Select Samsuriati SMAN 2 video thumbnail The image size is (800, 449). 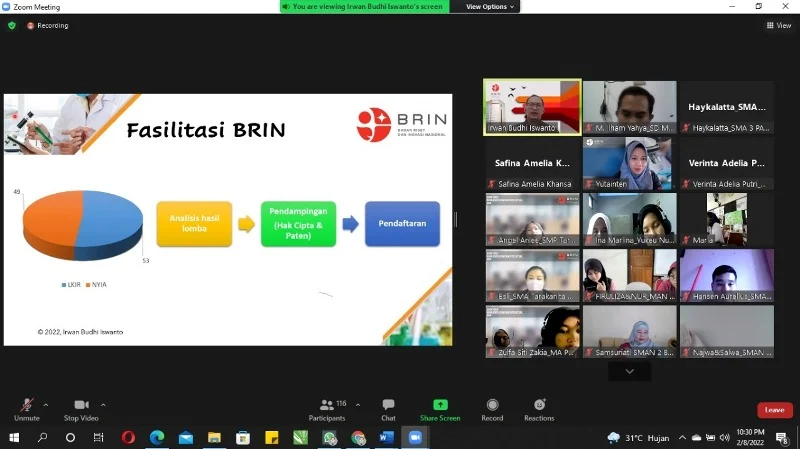click(630, 332)
